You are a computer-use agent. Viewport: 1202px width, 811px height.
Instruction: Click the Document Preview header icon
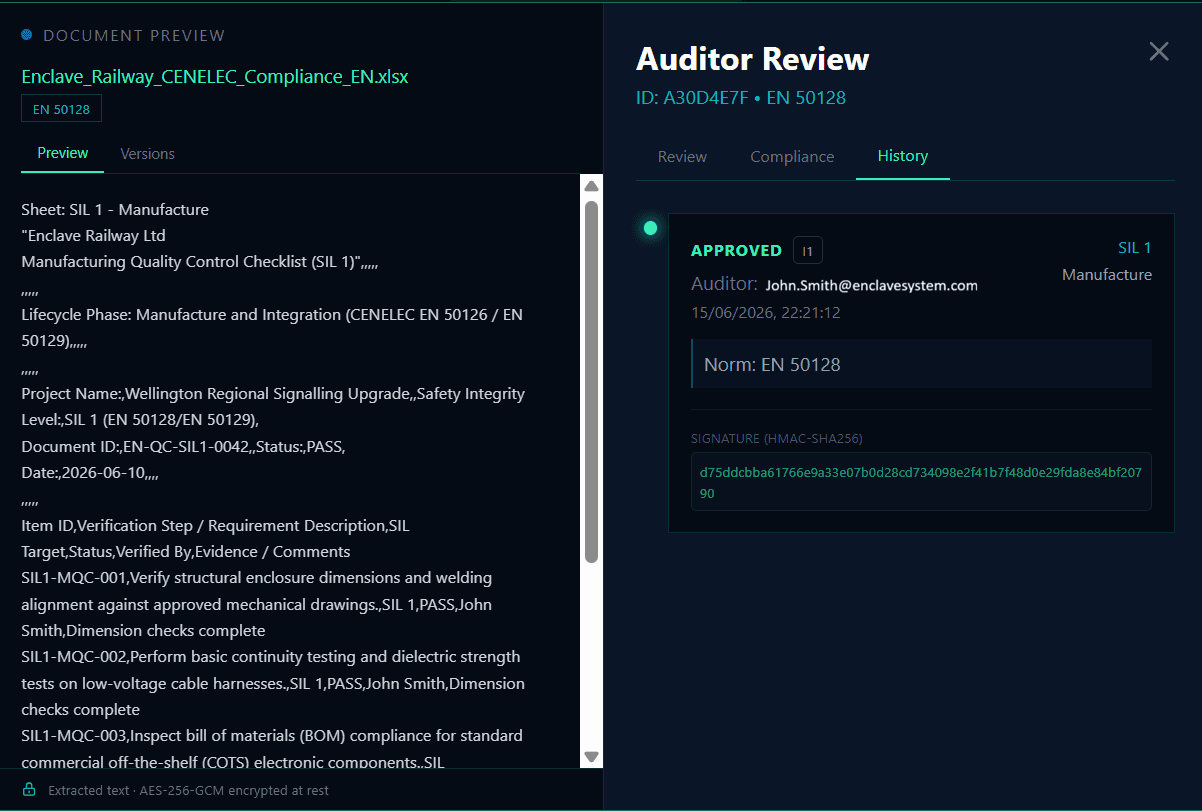click(27, 35)
